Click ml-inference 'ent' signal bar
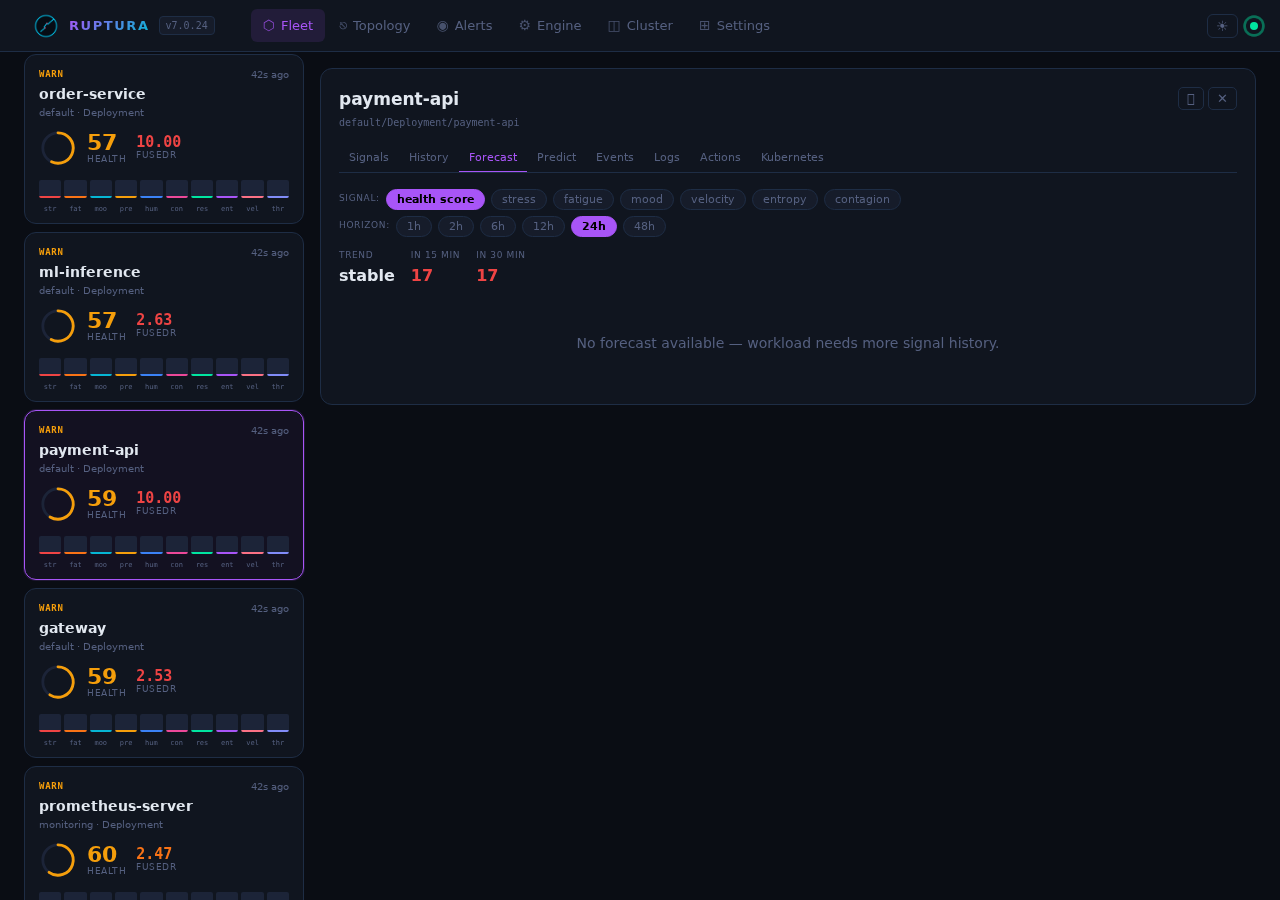This screenshot has width=1280, height=900. point(227,367)
